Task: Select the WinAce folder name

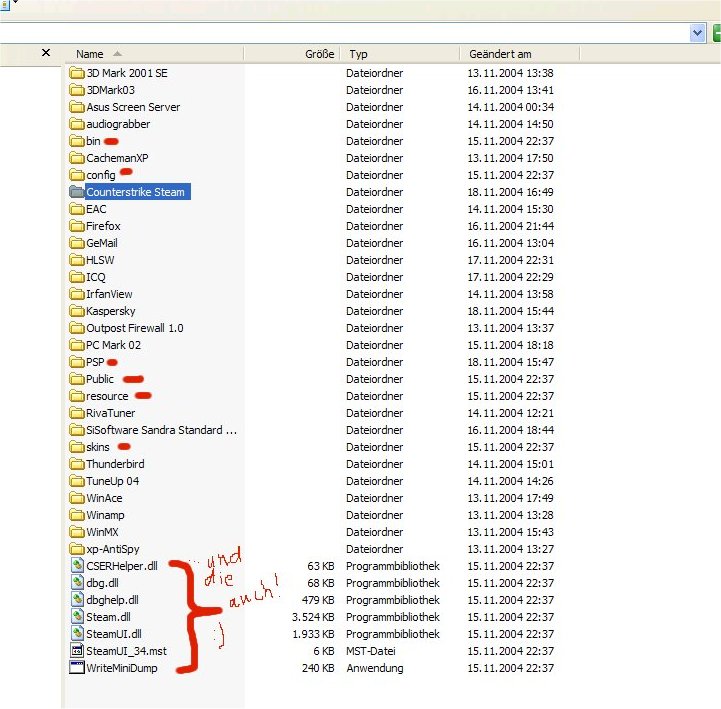Action: pyautogui.click(x=104, y=498)
